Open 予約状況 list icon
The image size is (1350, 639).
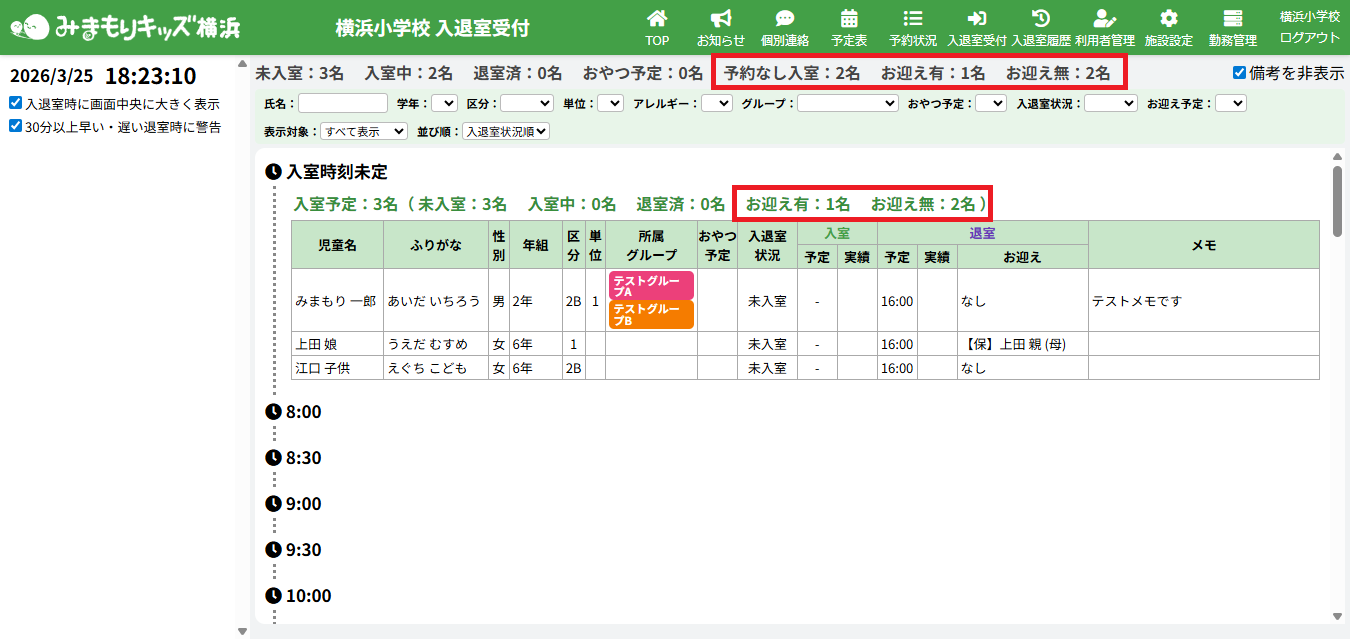coord(912,19)
